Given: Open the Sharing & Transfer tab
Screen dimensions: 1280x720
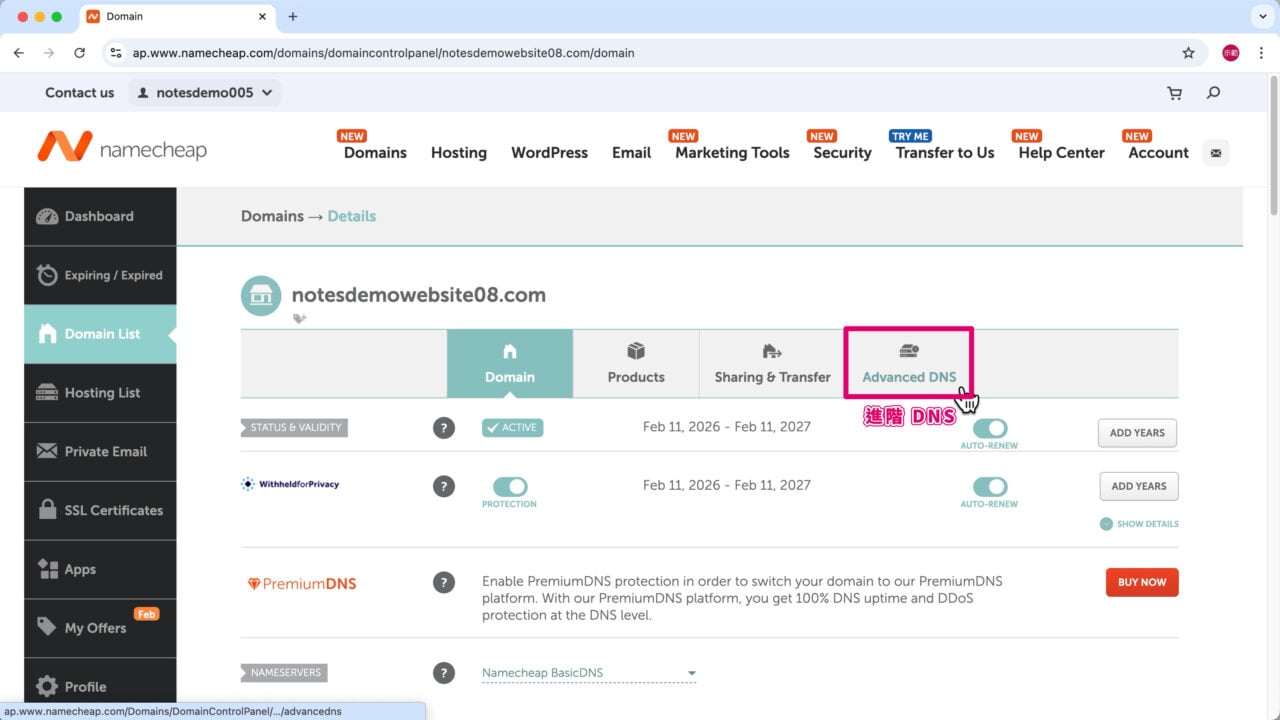Looking at the screenshot, I should coord(772,363).
